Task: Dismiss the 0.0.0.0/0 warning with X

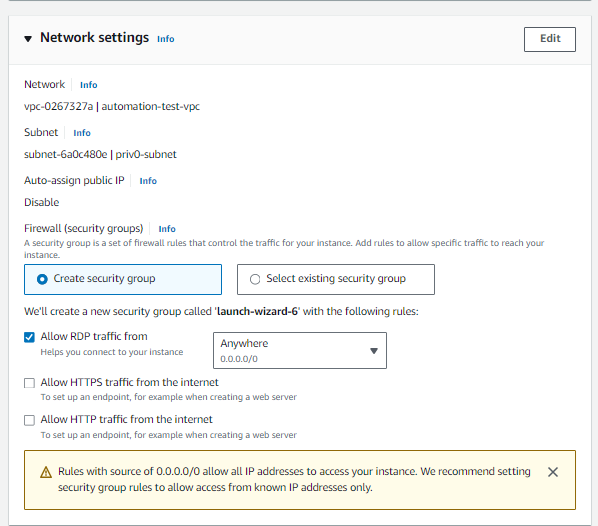Action: 553,472
